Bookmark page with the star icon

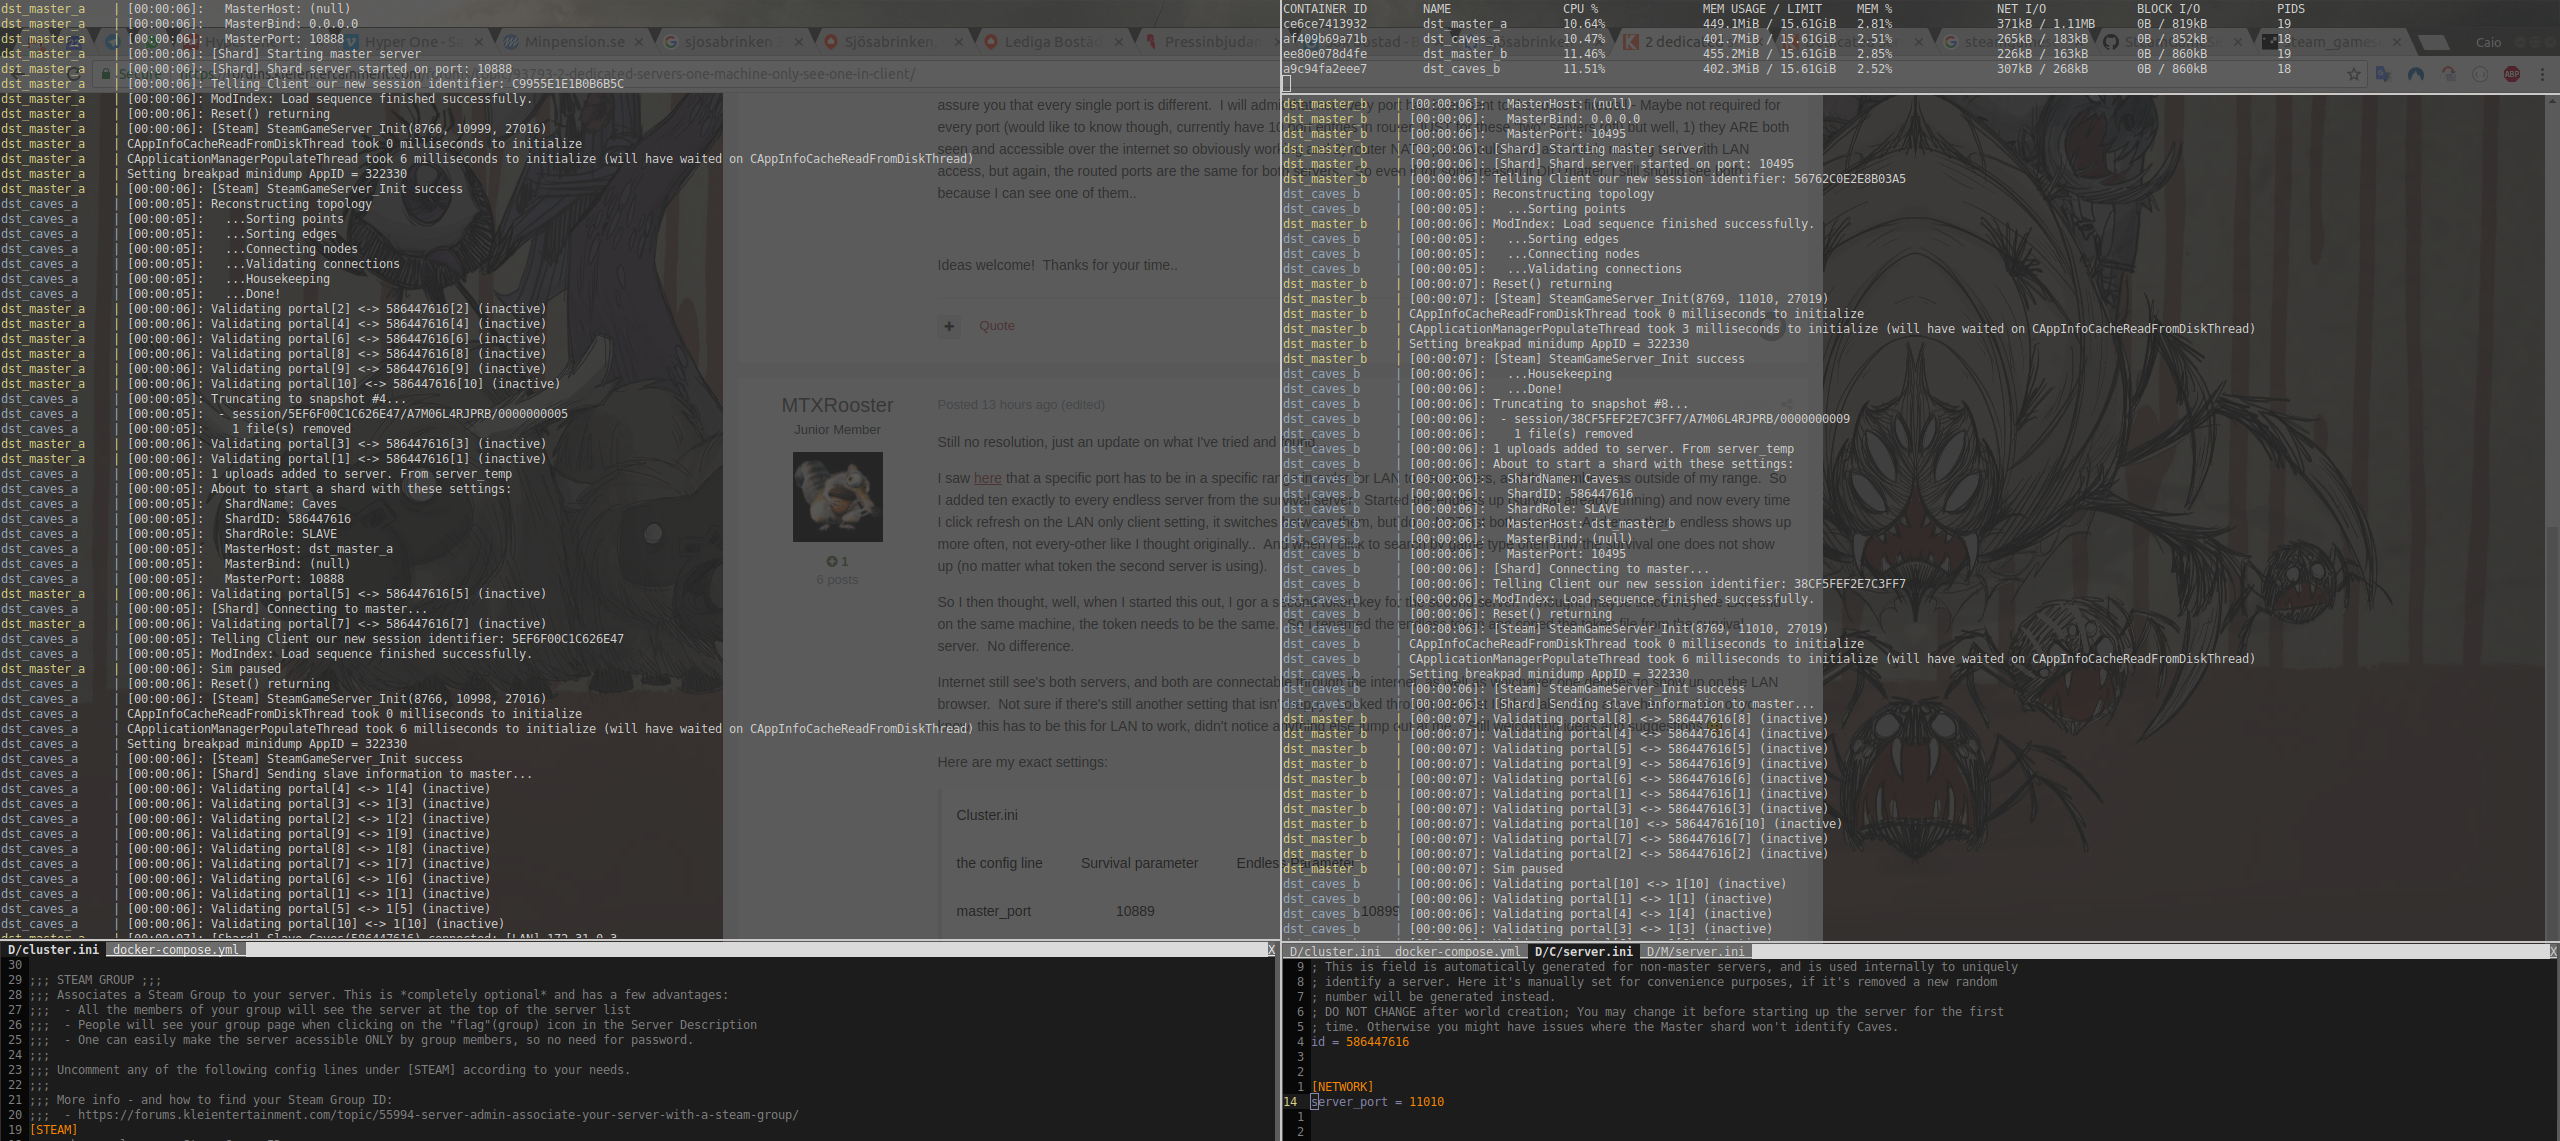click(x=2353, y=74)
